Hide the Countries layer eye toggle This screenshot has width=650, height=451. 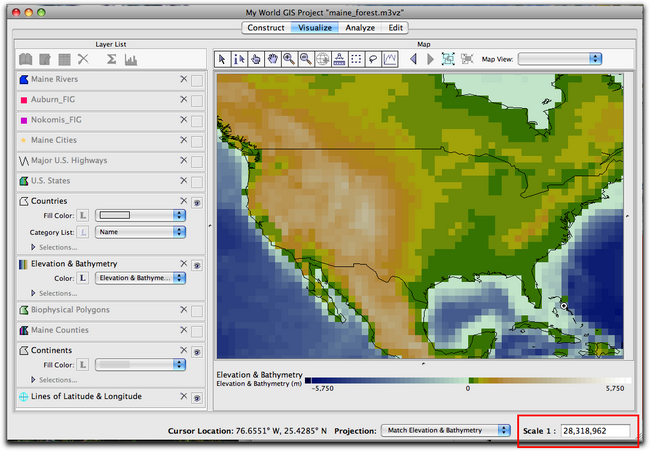(197, 201)
